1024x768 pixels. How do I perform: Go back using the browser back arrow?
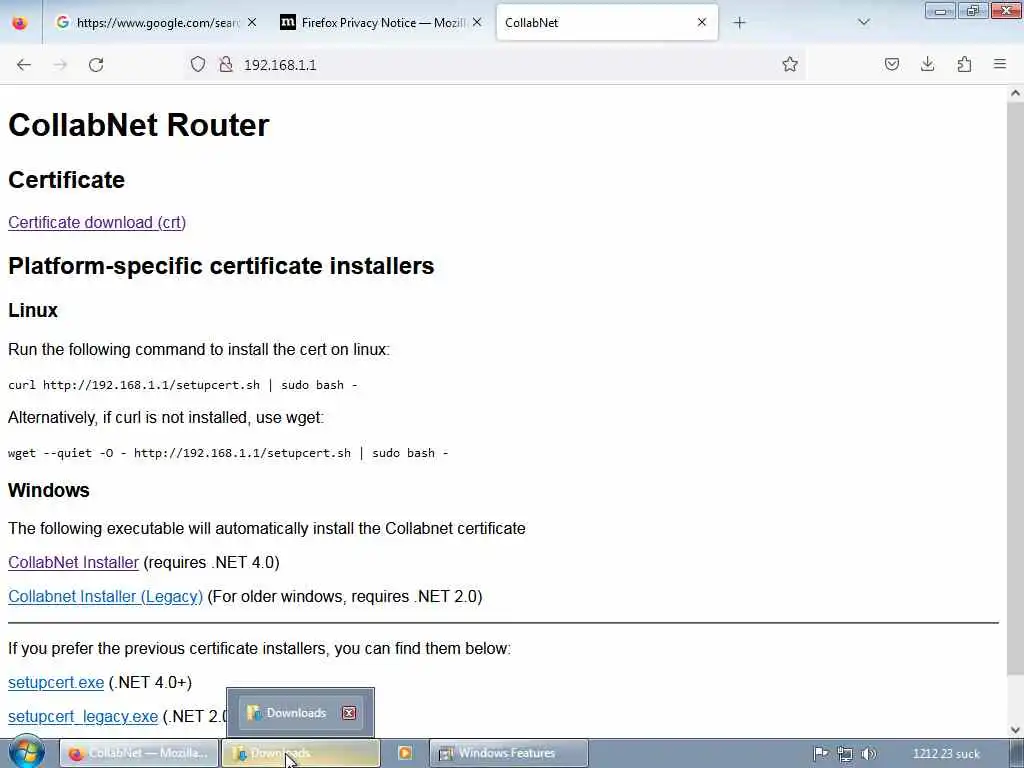(x=24, y=64)
